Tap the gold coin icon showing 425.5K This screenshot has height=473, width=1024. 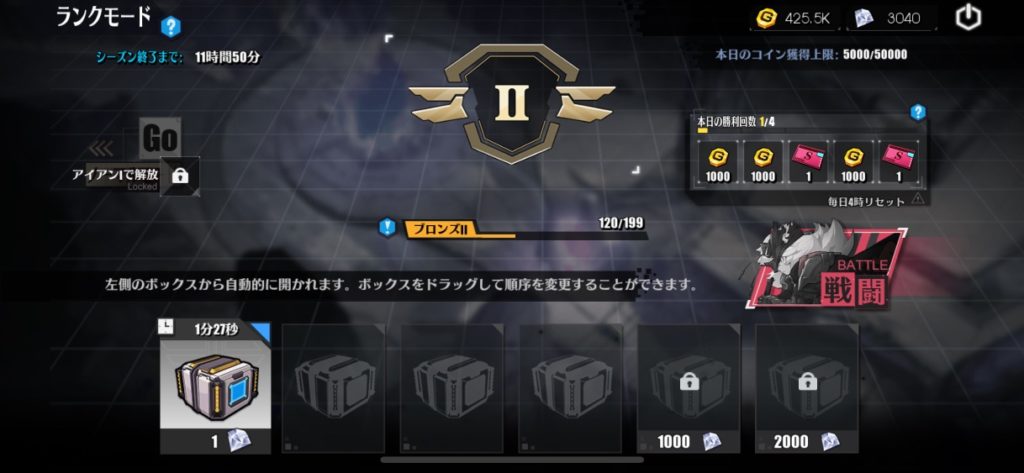766,18
